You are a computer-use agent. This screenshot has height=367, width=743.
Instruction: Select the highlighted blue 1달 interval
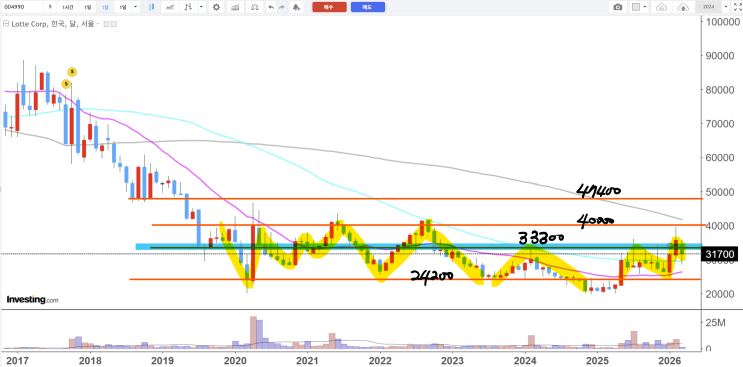(105, 7)
